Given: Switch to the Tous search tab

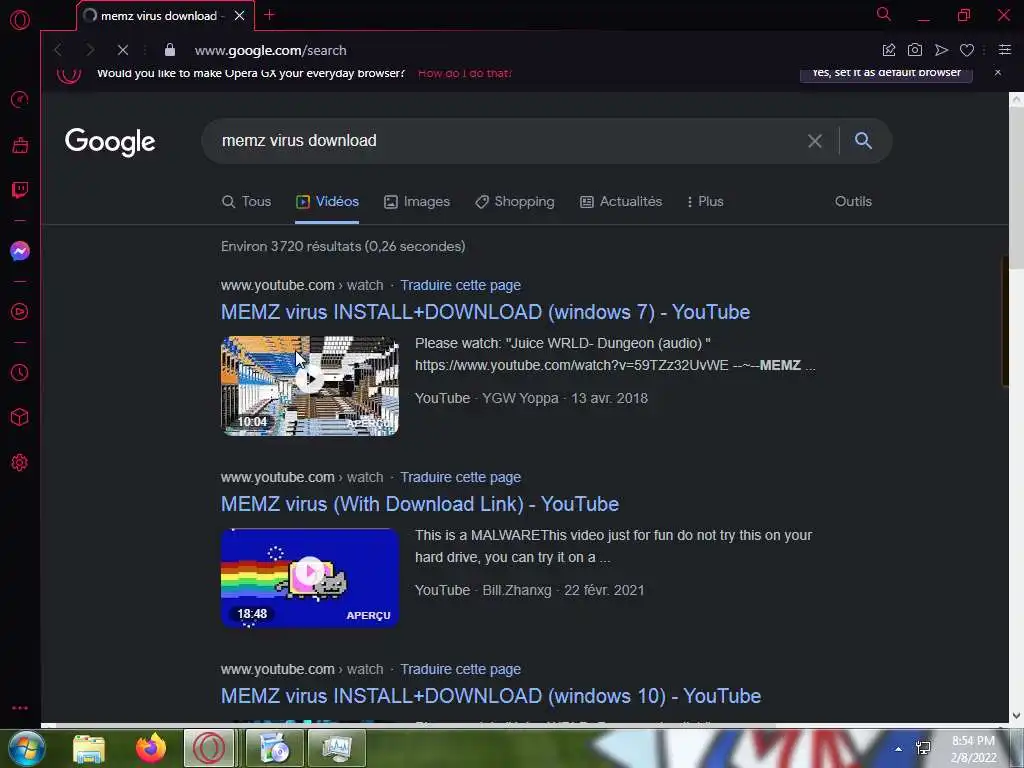Looking at the screenshot, I should 246,201.
